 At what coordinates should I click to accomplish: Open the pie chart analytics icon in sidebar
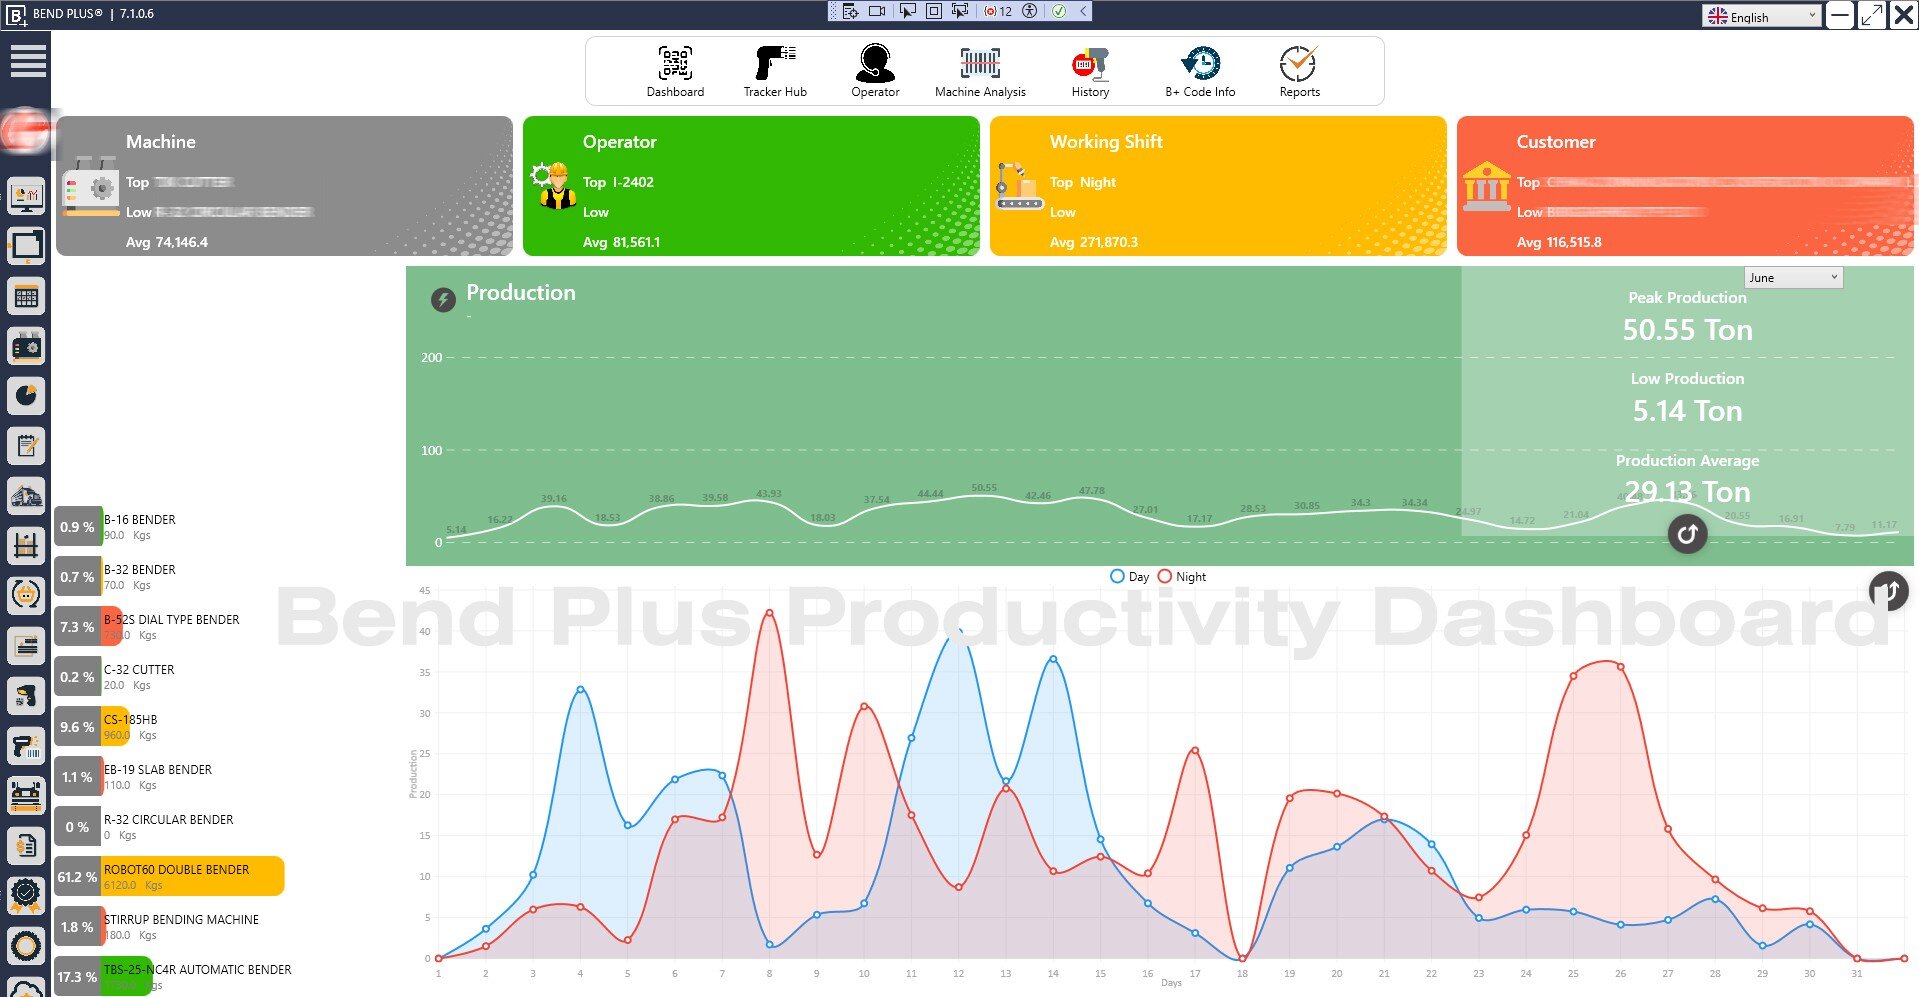(27, 396)
